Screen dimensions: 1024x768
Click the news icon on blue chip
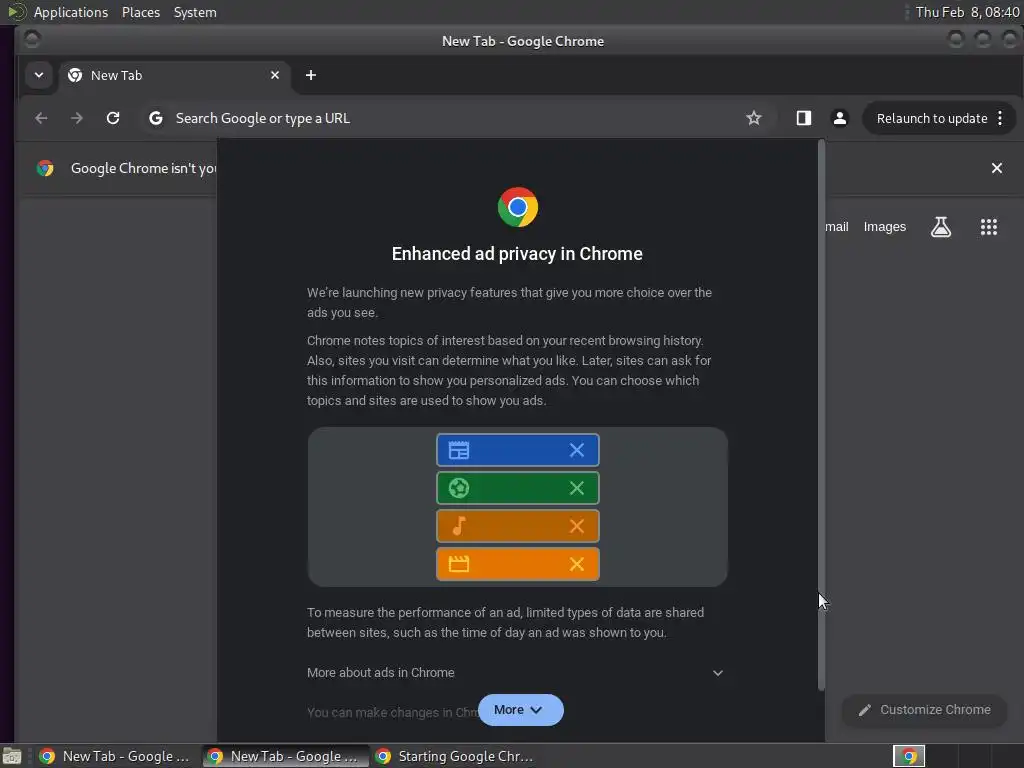[x=459, y=450]
